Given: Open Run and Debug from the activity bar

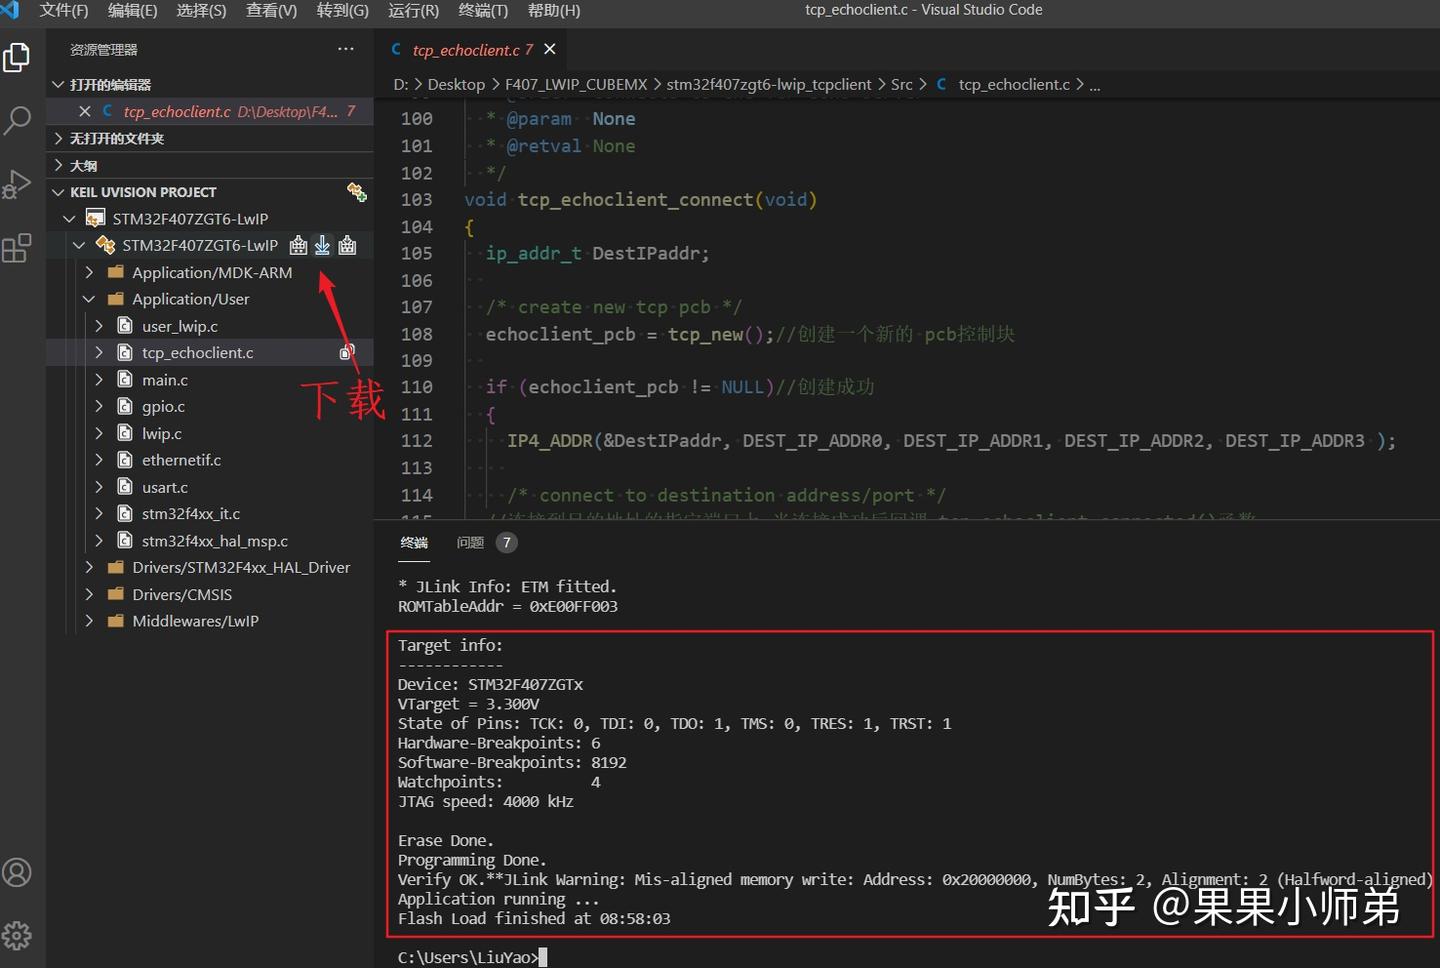Looking at the screenshot, I should click(17, 183).
